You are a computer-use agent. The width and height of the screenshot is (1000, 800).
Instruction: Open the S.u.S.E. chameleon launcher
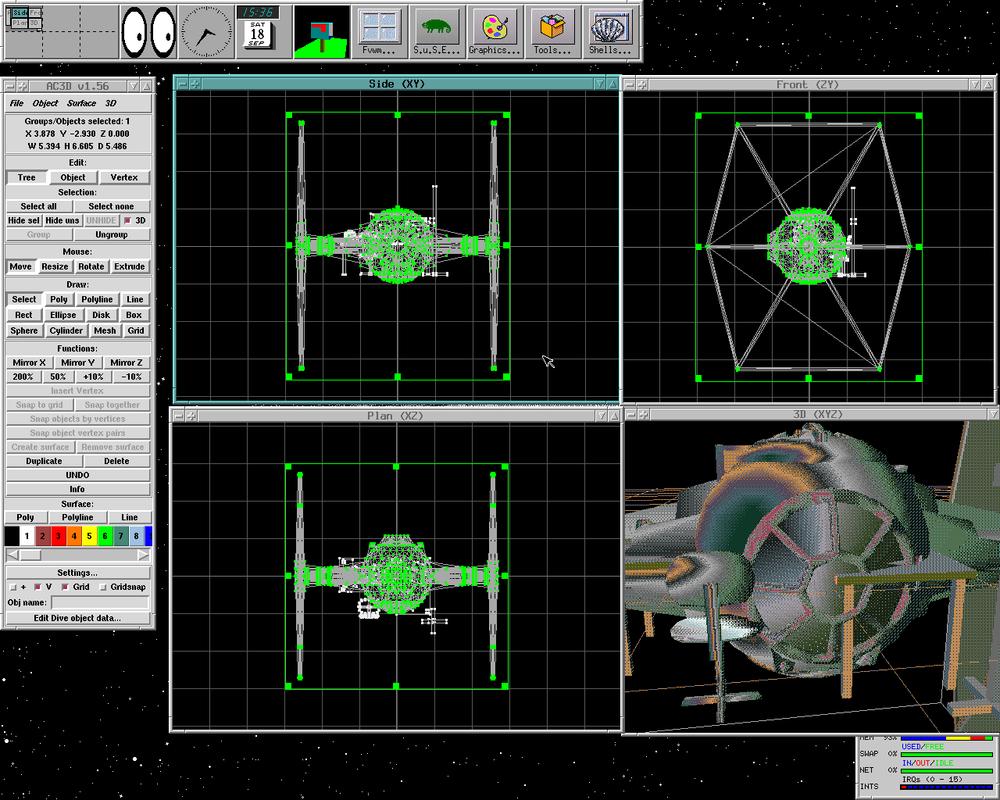[x=437, y=32]
